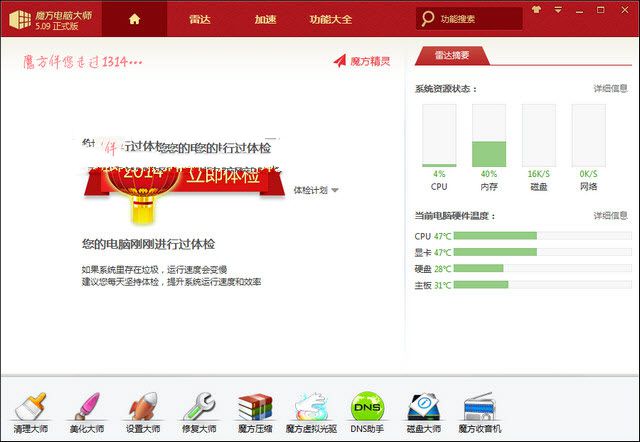The height and width of the screenshot is (442, 640).
Task: Open 清理大师 cleaning tool
Action: click(29, 411)
